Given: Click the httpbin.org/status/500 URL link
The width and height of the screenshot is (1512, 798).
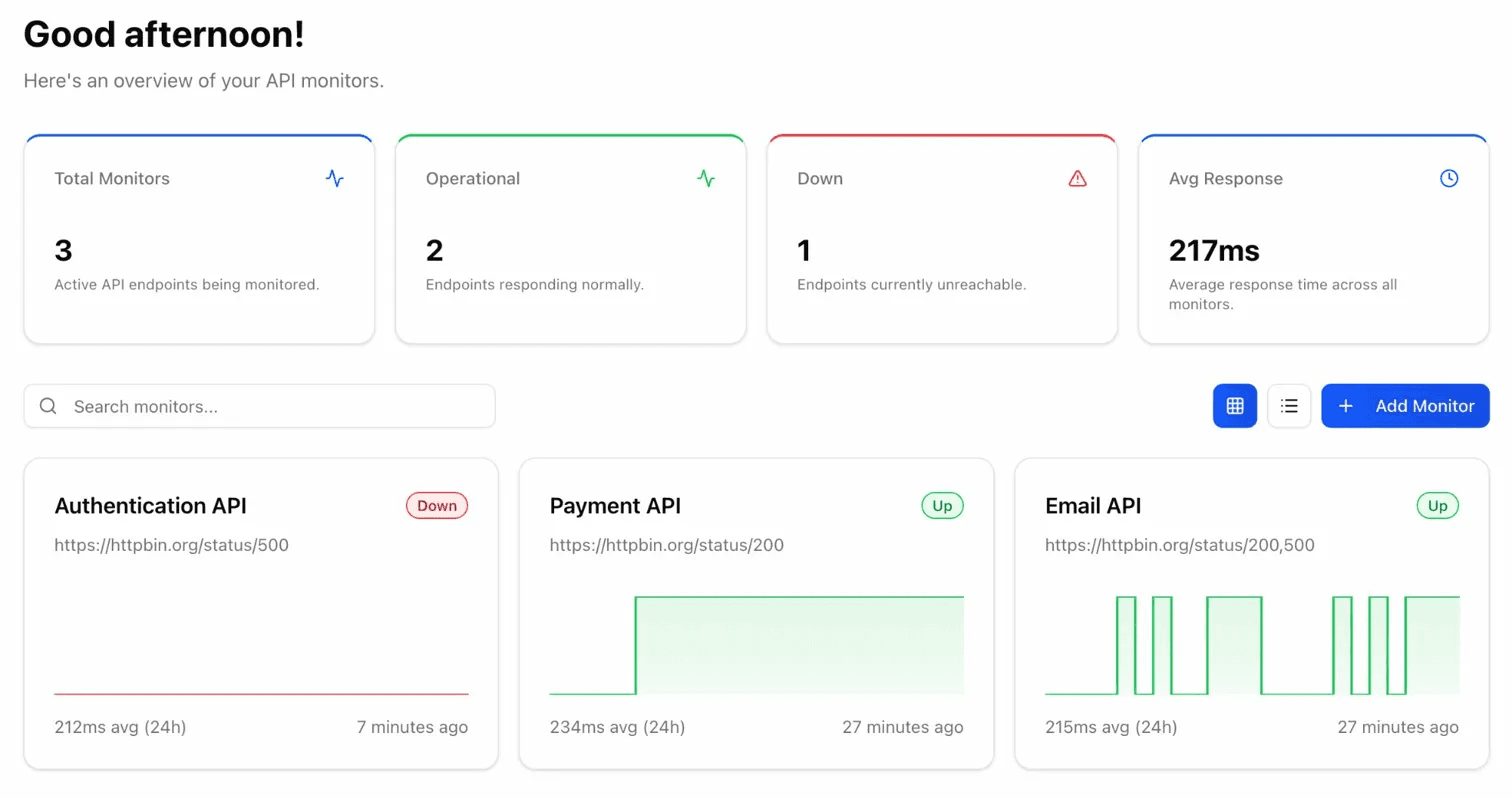Looking at the screenshot, I should [x=172, y=545].
